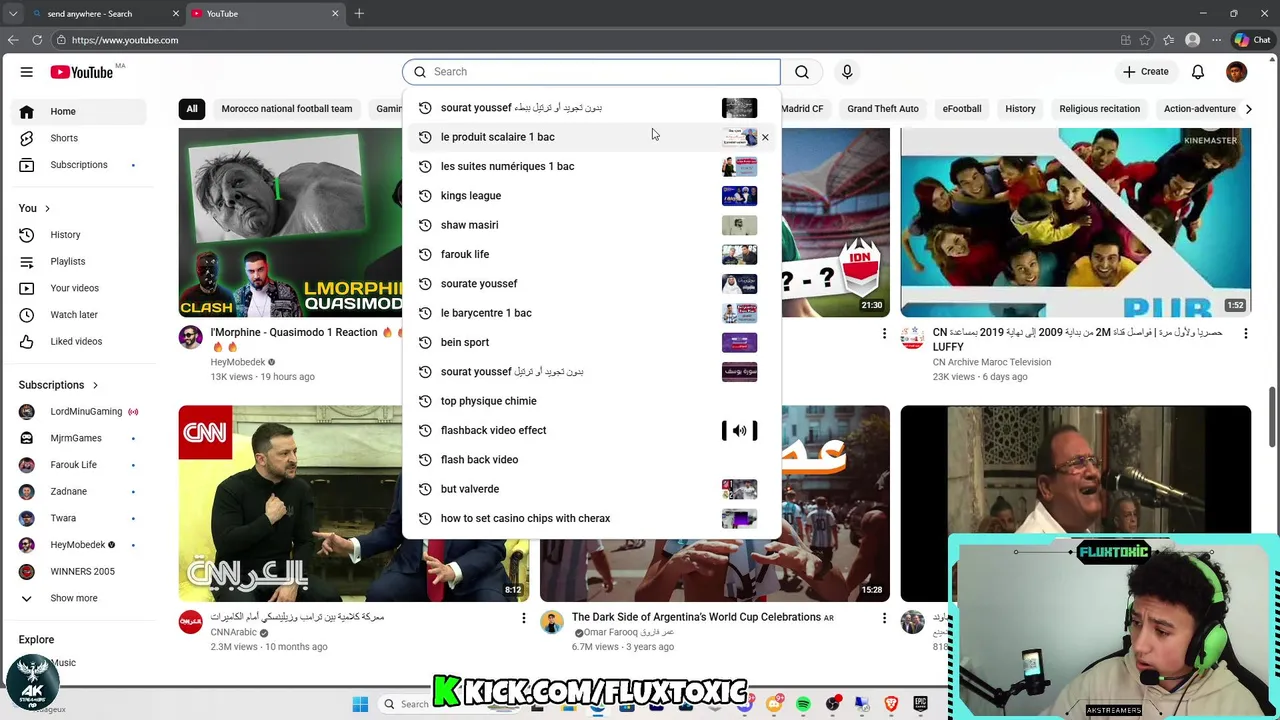Screen dimensions: 1280x720
Task: Choose 'how to set casino chips with cherax'
Action: 590,518
